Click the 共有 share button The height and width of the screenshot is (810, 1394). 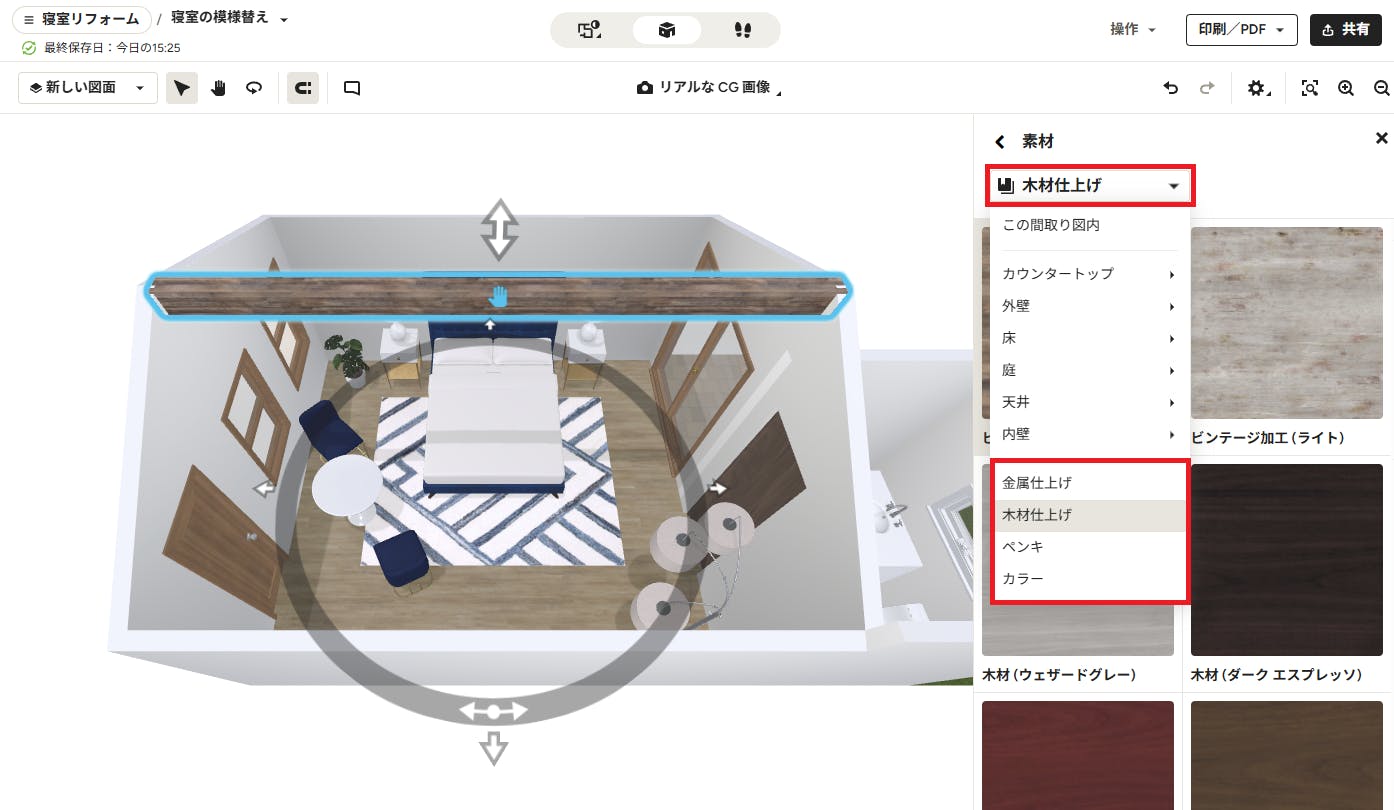pyautogui.click(x=1345, y=30)
